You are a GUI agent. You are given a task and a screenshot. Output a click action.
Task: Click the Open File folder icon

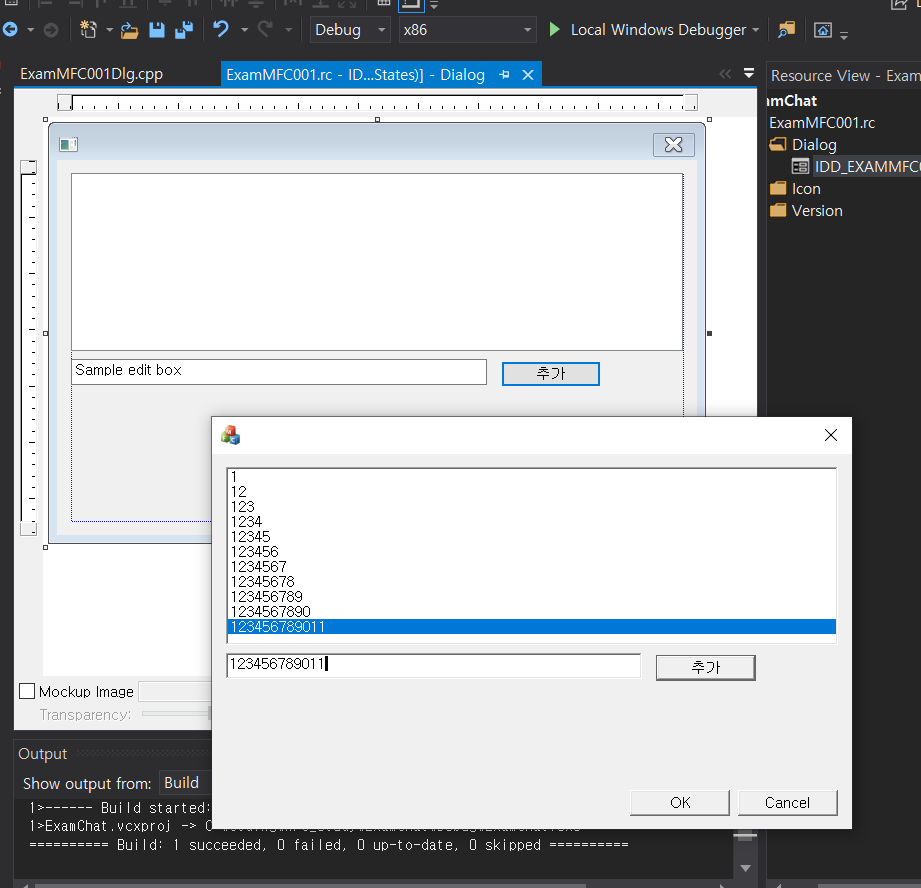pyautogui.click(x=129, y=29)
